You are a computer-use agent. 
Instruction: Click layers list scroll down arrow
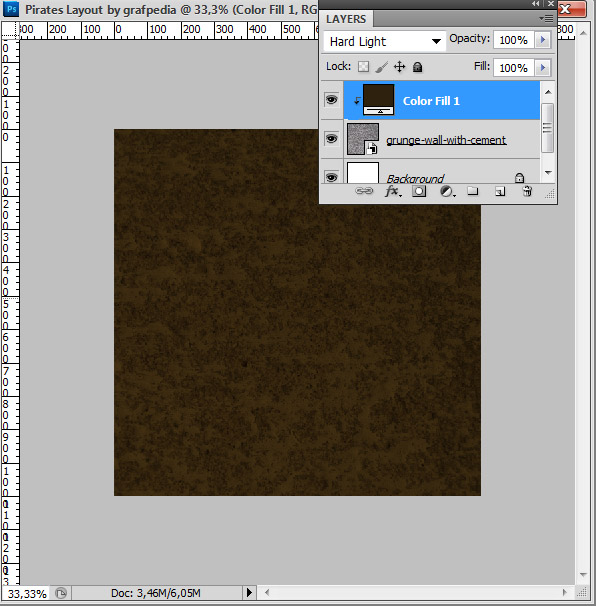tap(548, 173)
